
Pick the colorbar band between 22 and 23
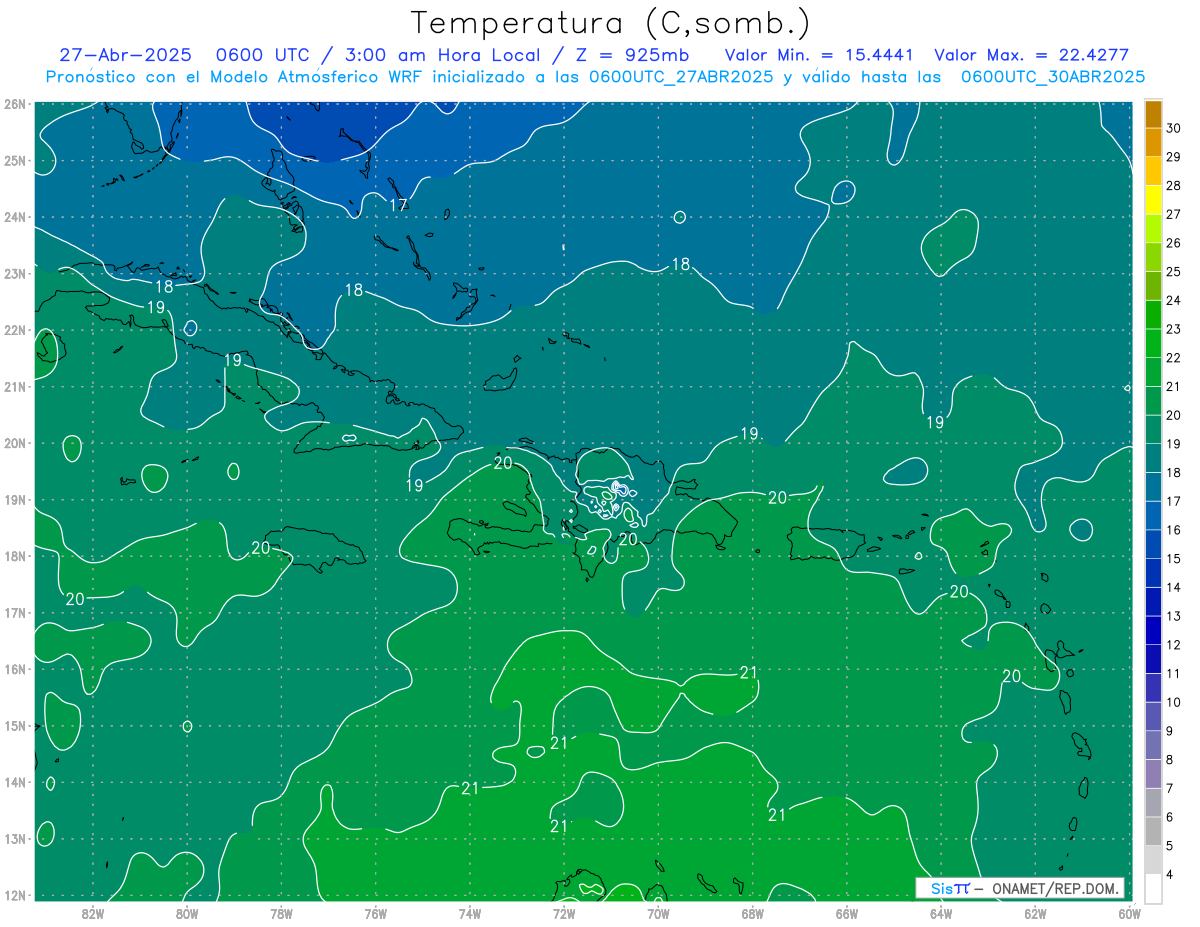(1153, 343)
